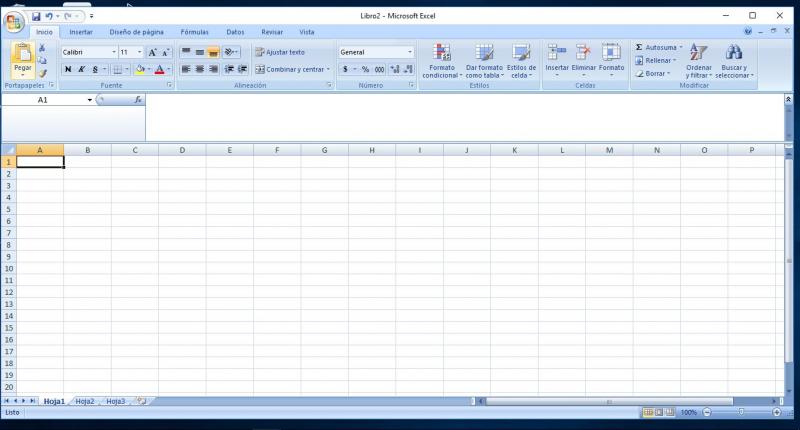
Task: Switch to the Fórmulas ribbon tab
Action: click(194, 32)
